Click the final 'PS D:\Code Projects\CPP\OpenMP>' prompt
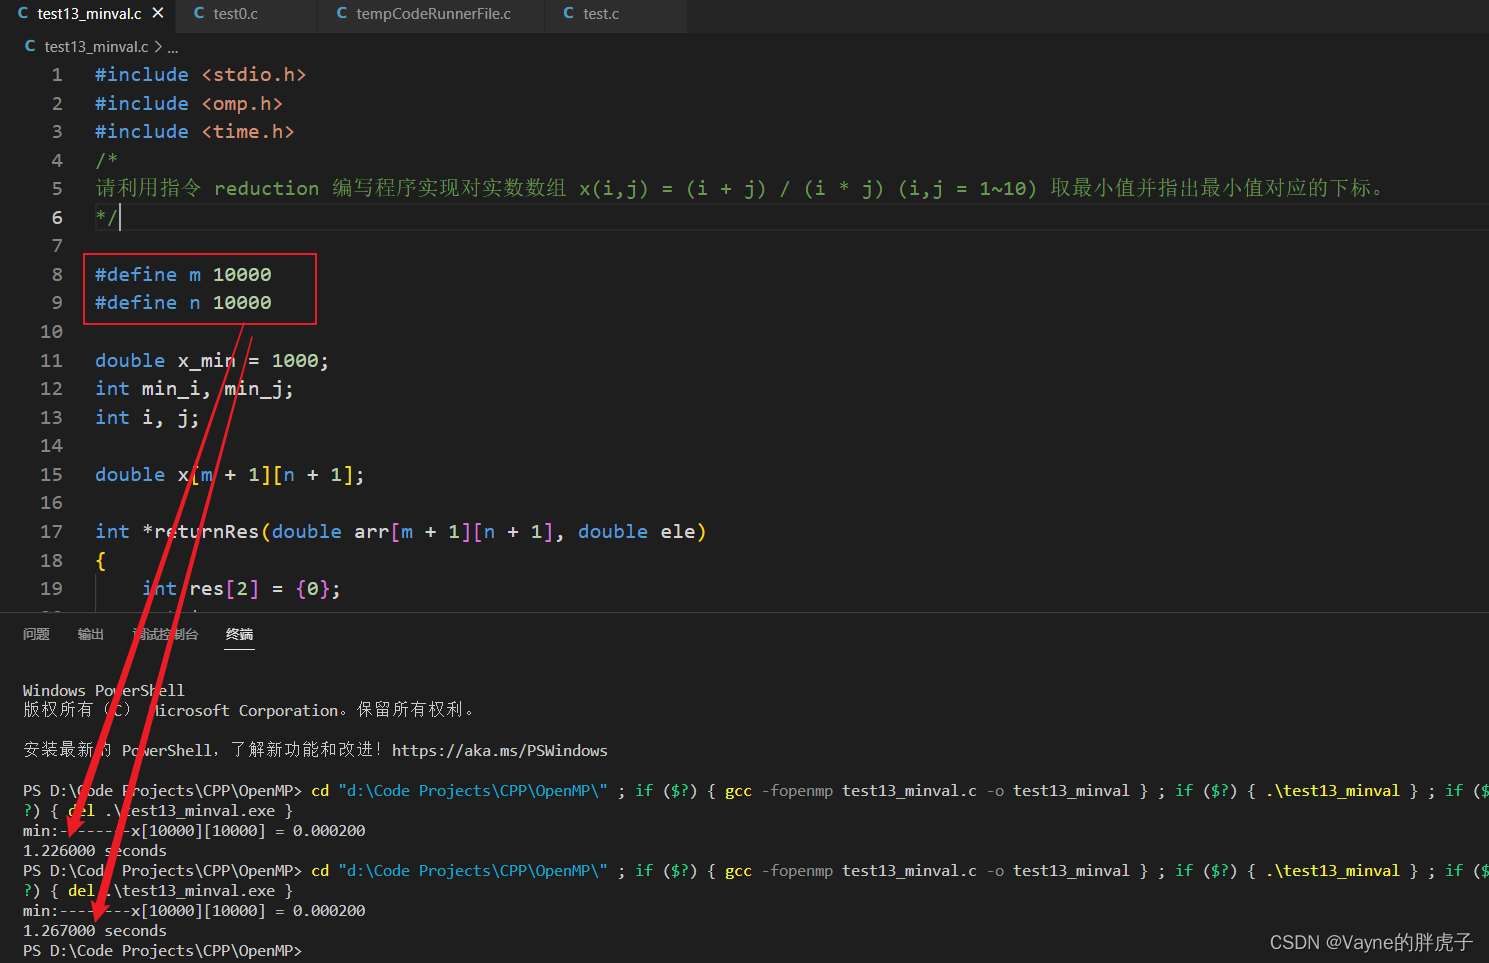The width and height of the screenshot is (1489, 963). point(162,951)
